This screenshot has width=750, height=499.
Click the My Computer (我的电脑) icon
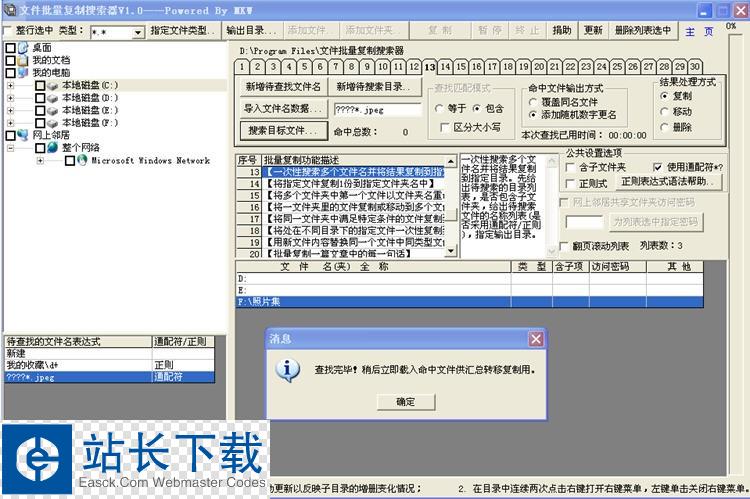(23, 73)
